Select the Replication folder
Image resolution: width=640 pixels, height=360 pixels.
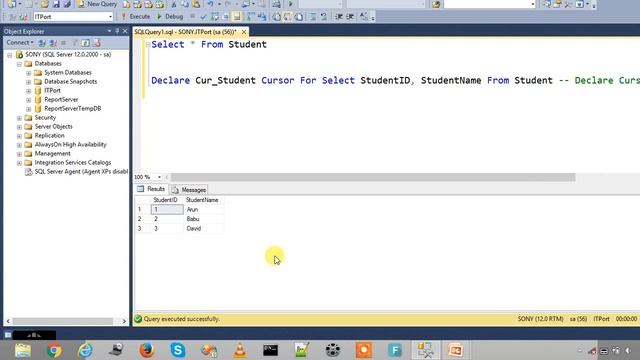click(x=49, y=136)
